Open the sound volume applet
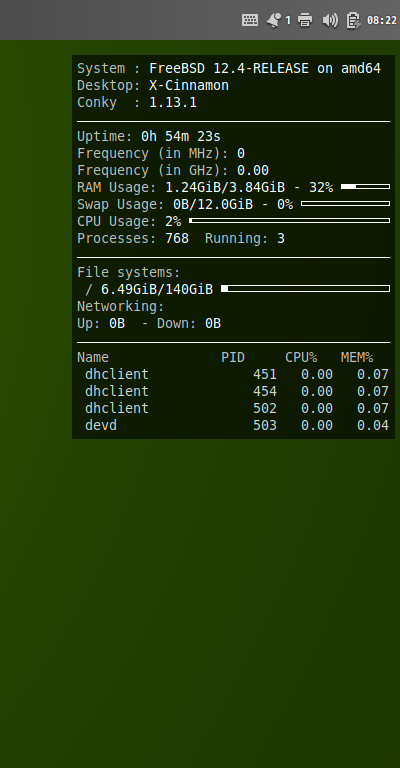 330,20
